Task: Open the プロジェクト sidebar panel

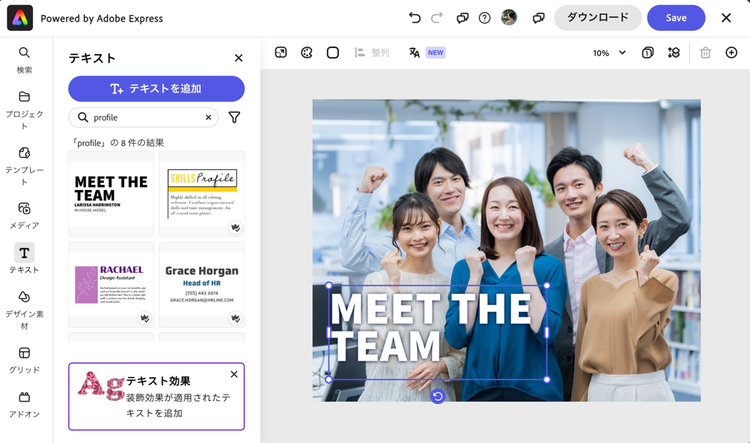Action: tap(24, 110)
